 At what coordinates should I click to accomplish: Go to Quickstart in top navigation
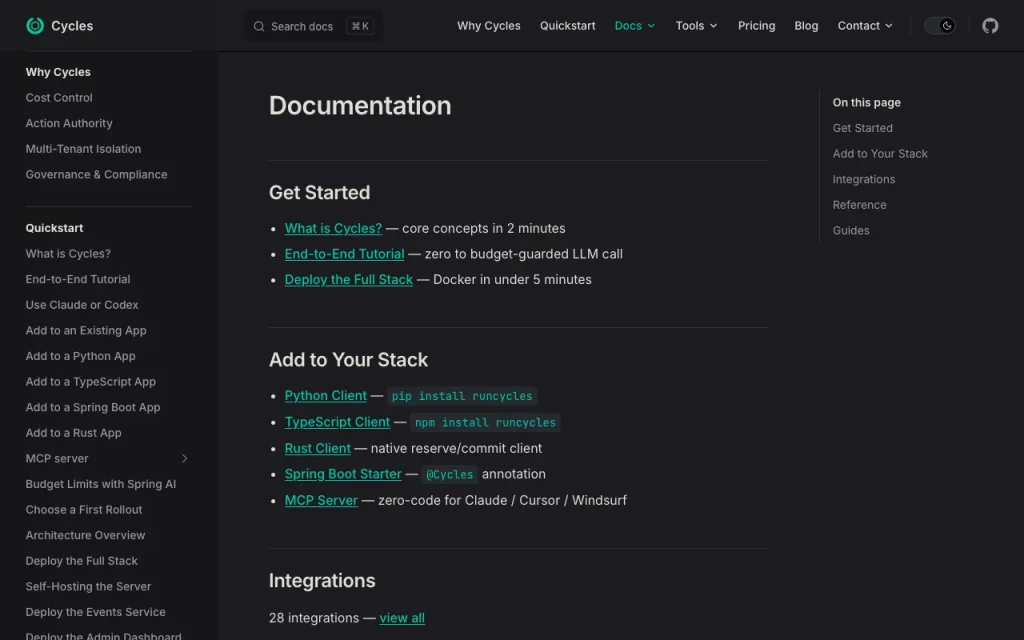point(568,25)
